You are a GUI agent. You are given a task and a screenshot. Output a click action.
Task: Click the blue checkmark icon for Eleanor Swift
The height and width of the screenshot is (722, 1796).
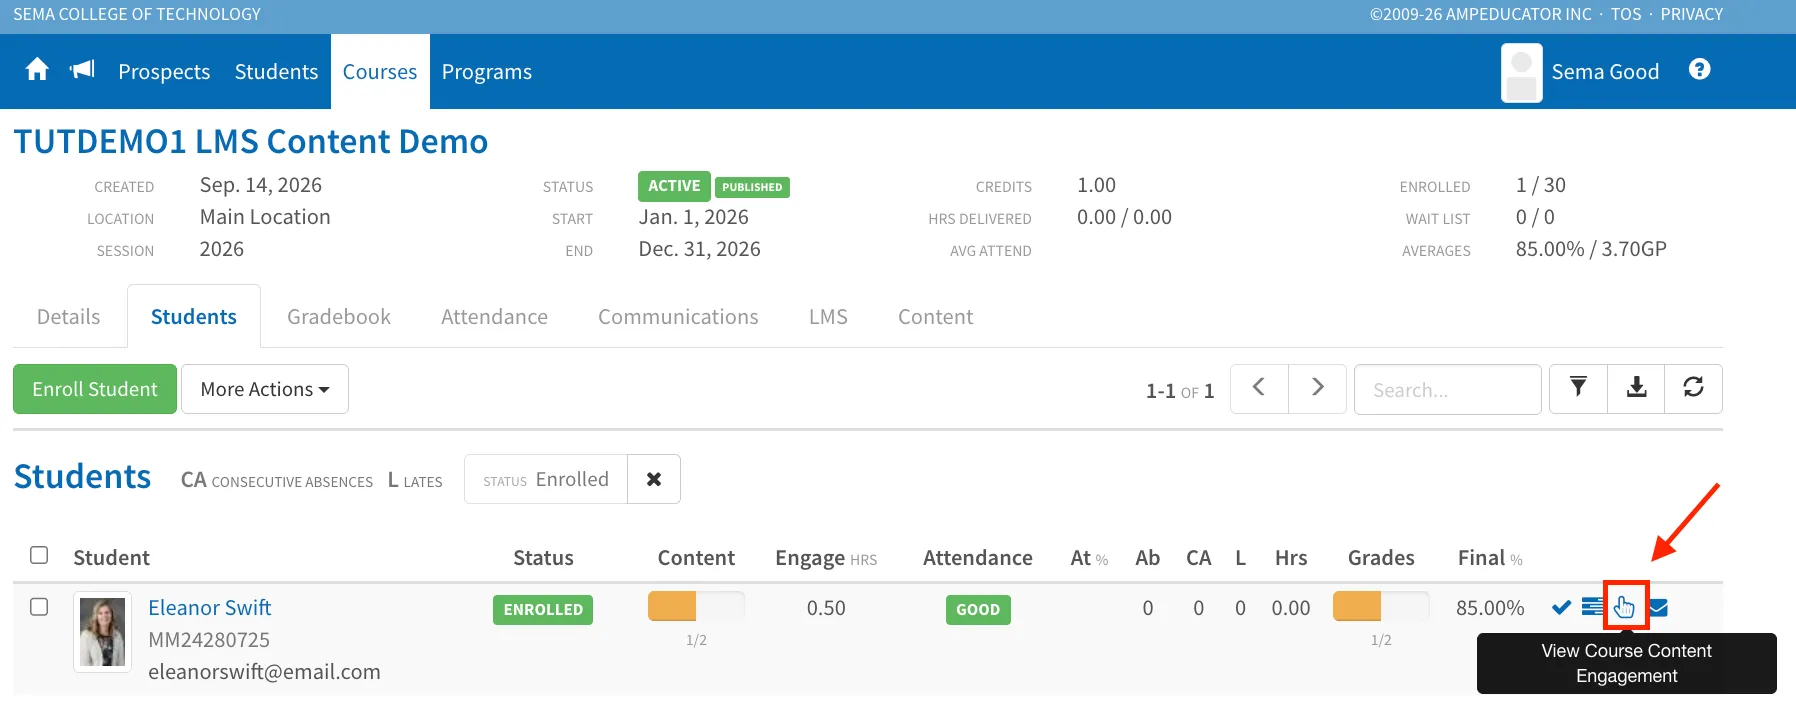click(1561, 607)
